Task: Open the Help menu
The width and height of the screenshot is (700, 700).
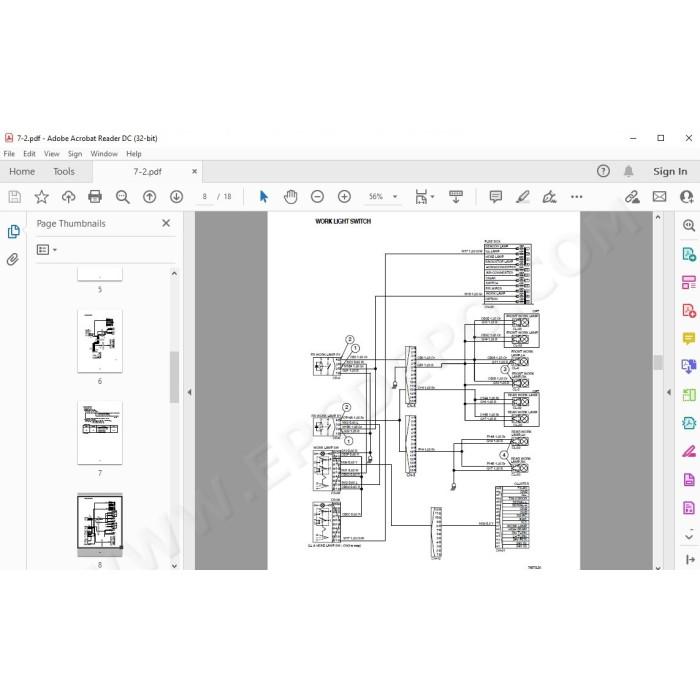Action: point(133,154)
